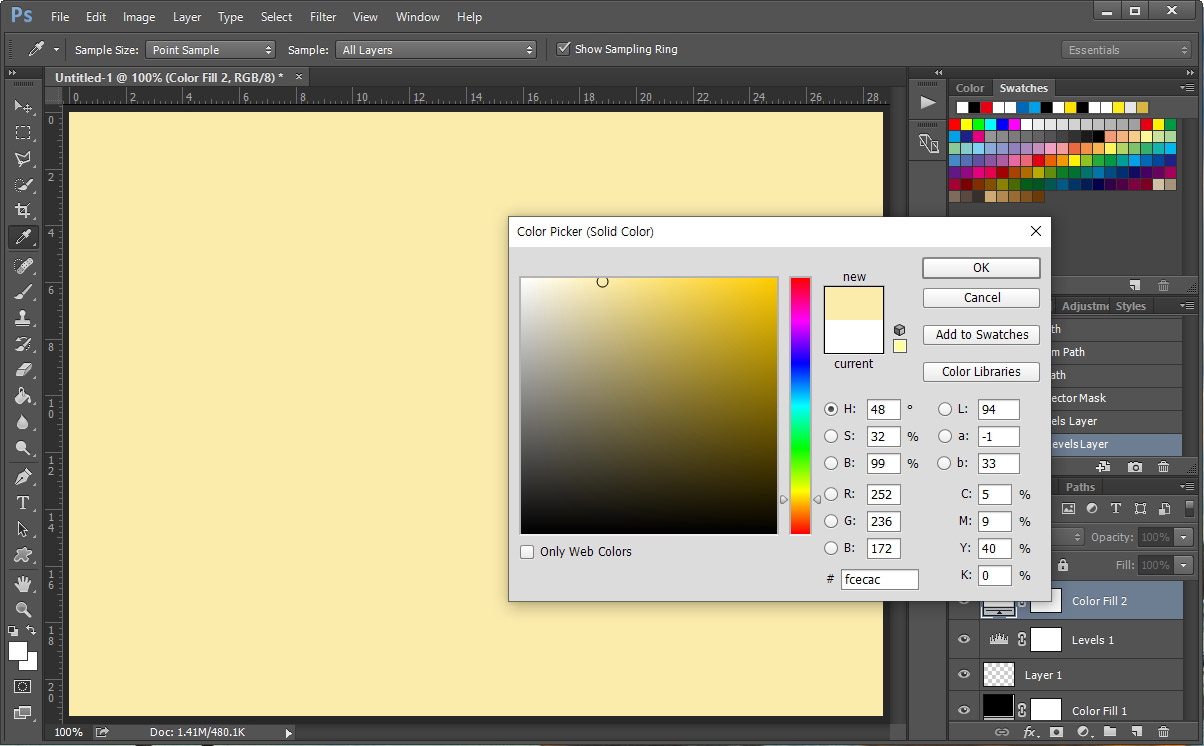Toggle Show Sampling Ring checkbox
The image size is (1204, 746).
[564, 49]
